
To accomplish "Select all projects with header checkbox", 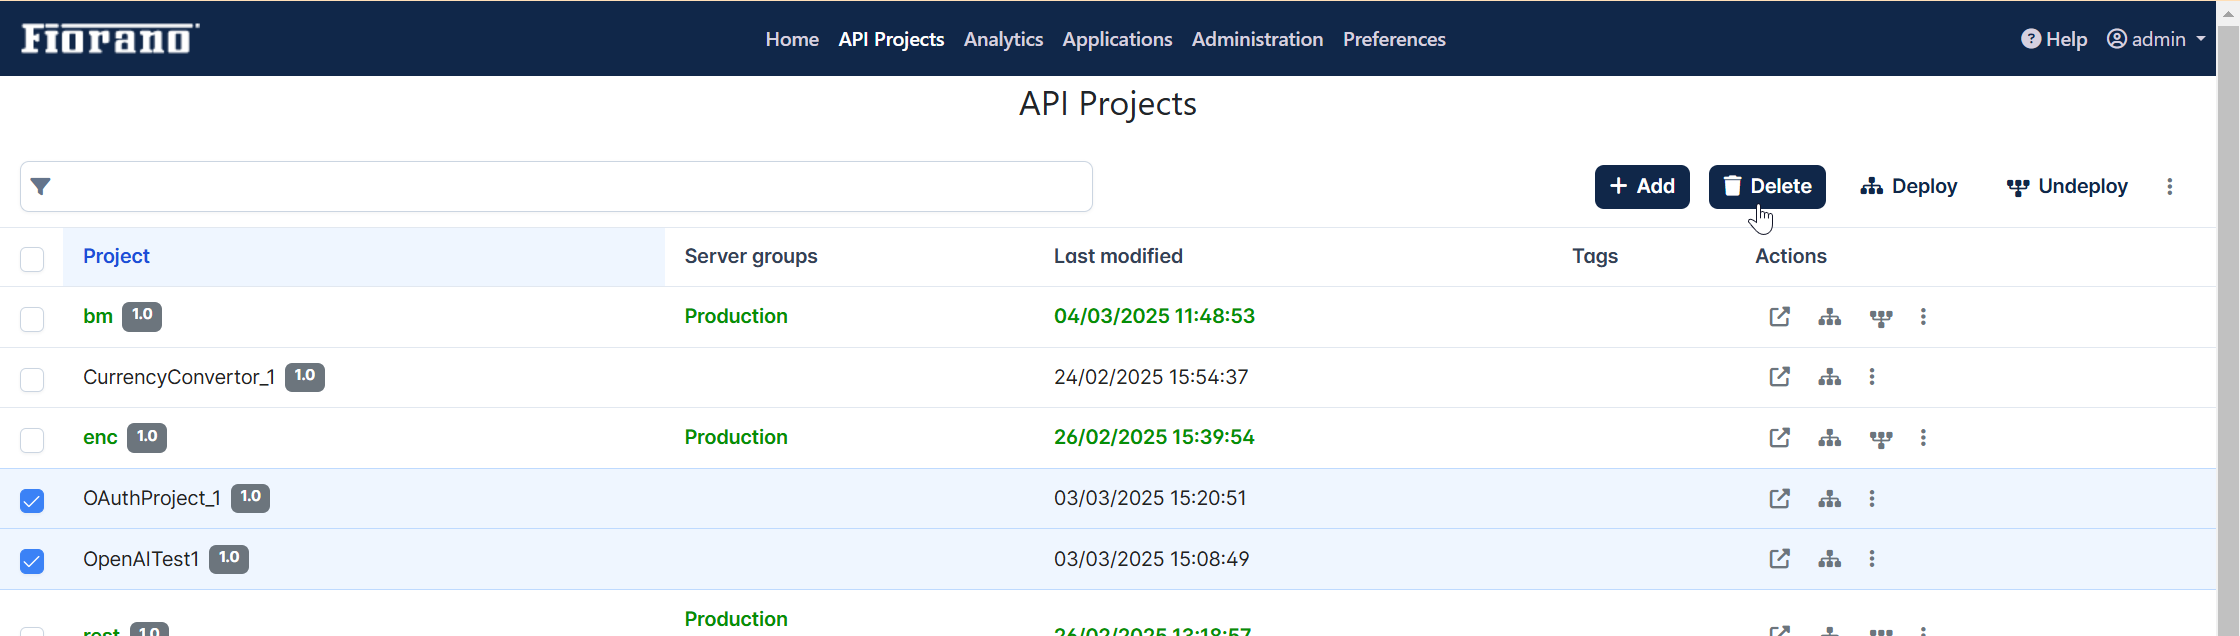I will coord(32,259).
